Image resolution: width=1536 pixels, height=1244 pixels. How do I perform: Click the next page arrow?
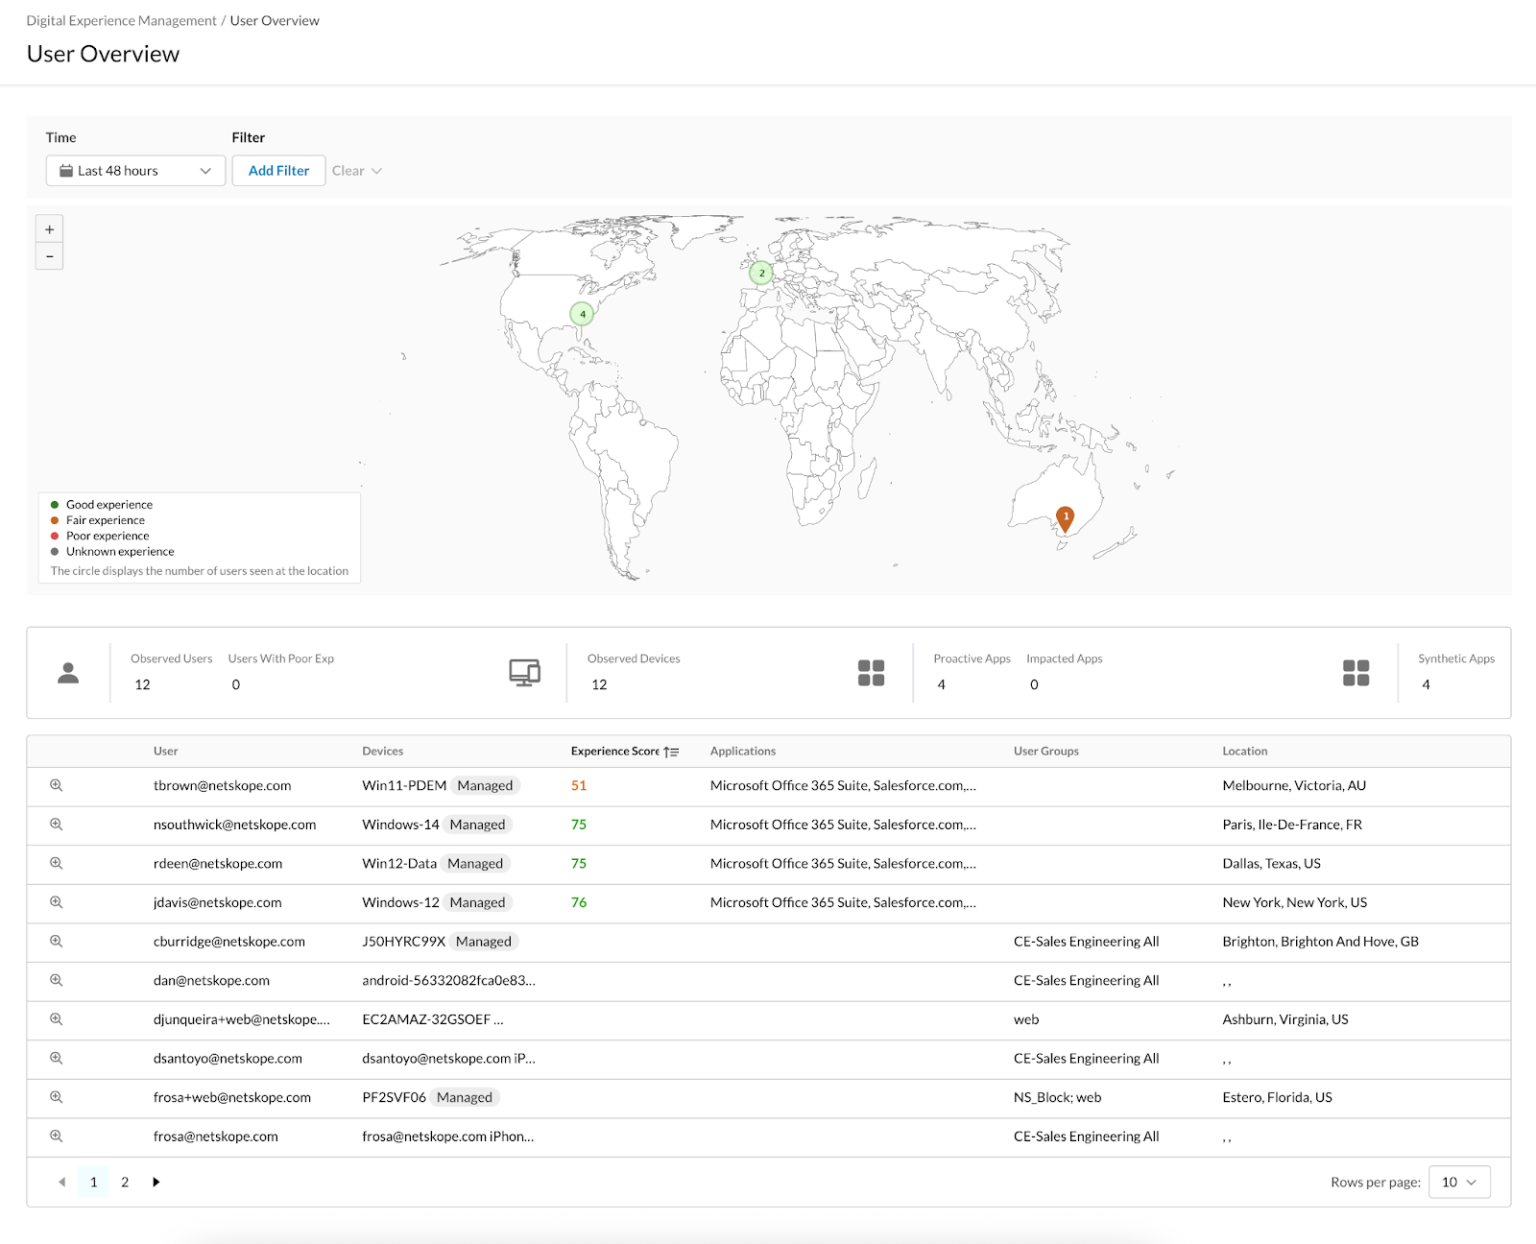coord(156,1181)
